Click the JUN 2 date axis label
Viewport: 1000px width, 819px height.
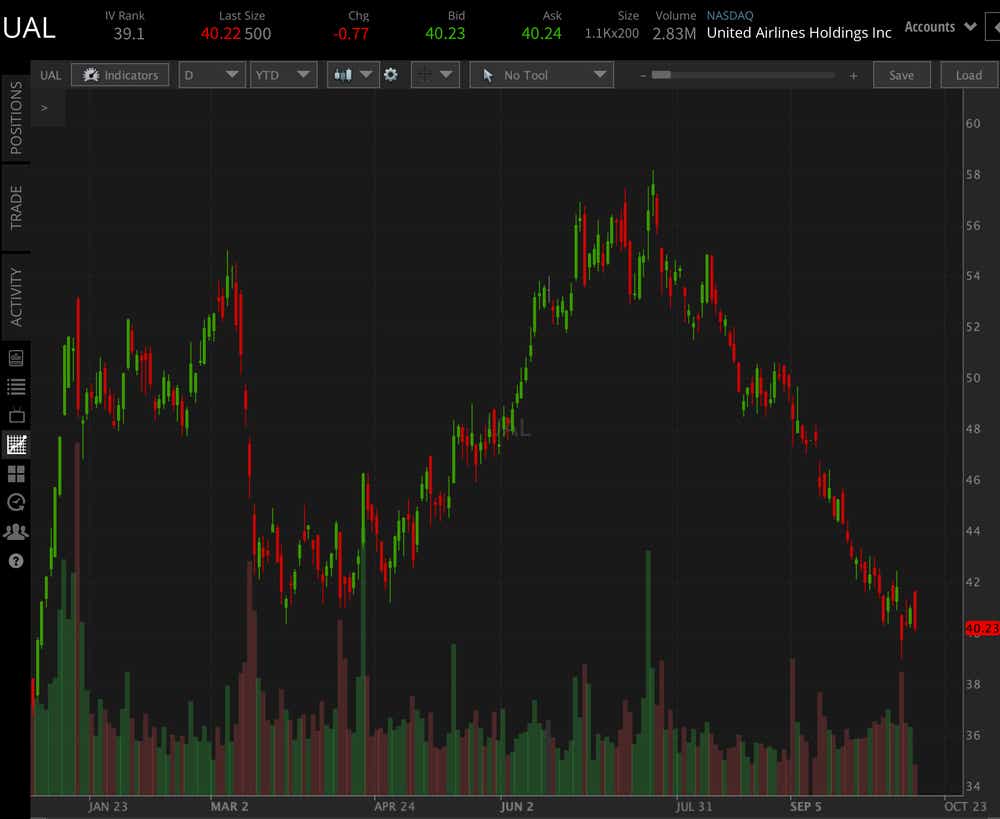point(517,806)
